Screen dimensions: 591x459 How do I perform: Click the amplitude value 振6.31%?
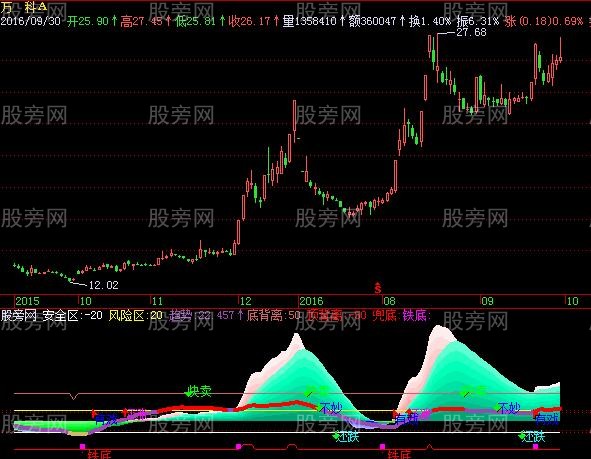pyautogui.click(x=478, y=21)
